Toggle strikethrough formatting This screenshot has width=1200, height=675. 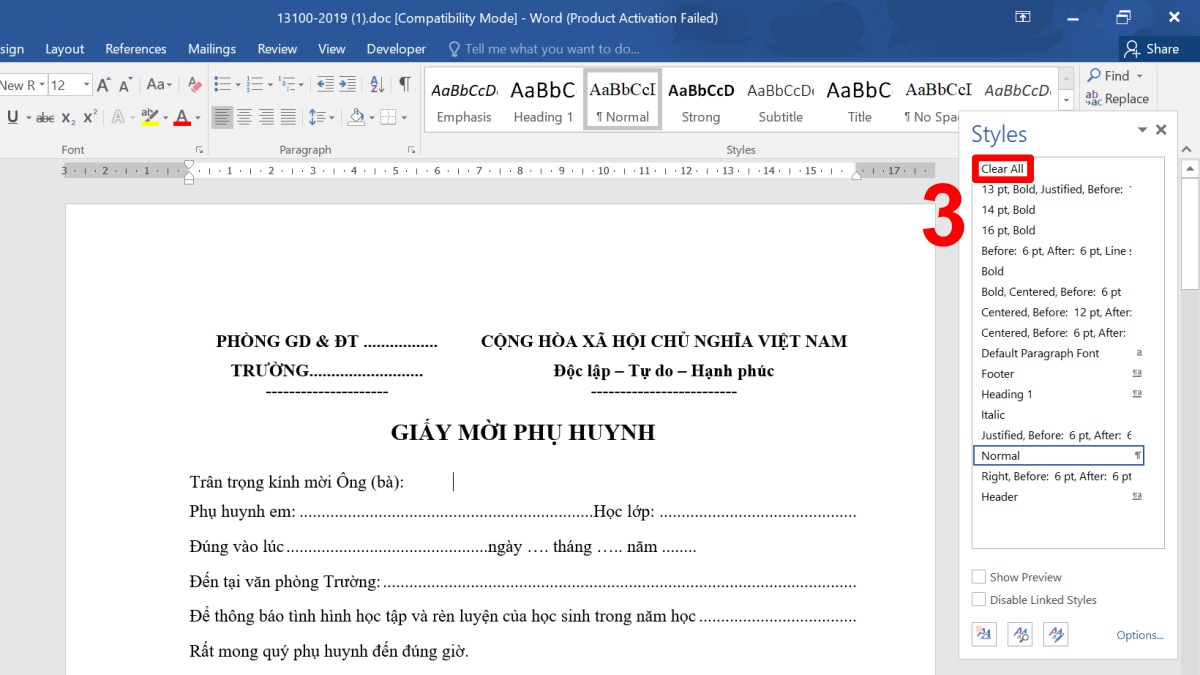45,117
